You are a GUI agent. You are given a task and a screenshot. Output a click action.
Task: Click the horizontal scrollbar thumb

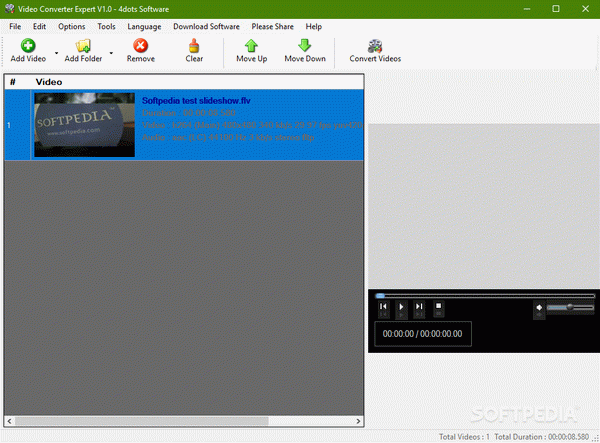pyautogui.click(x=142, y=421)
